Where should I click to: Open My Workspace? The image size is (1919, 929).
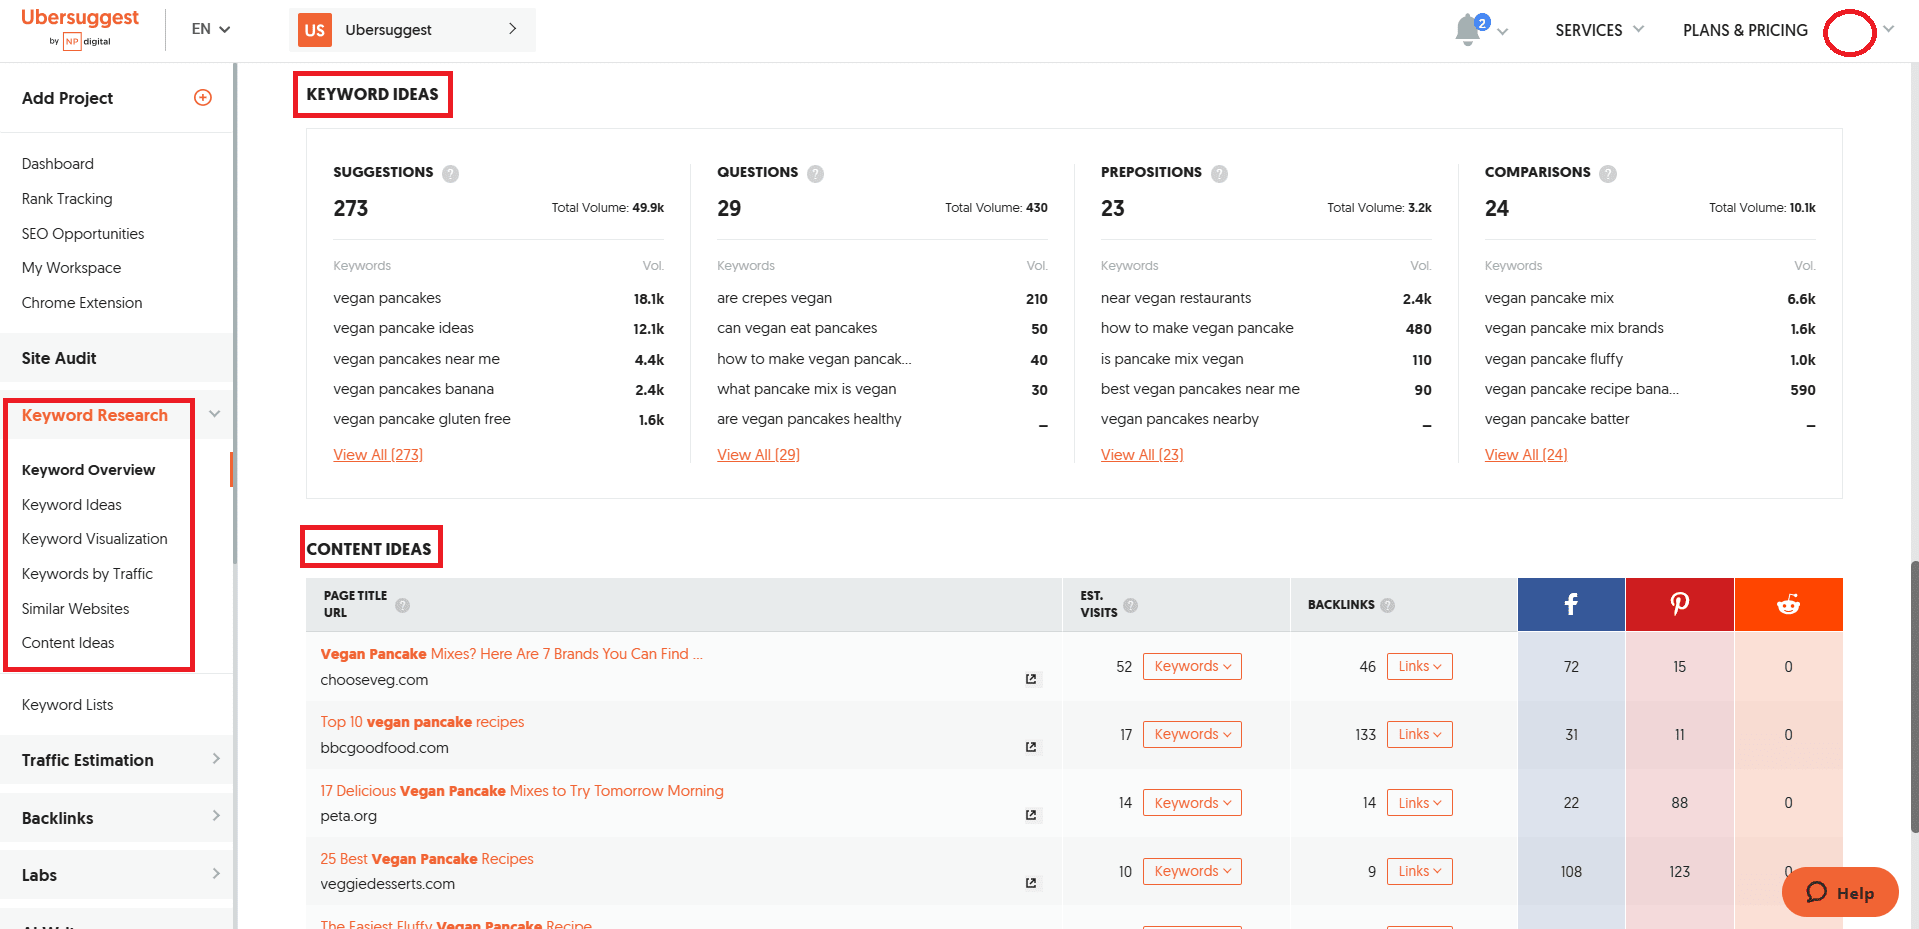(71, 268)
